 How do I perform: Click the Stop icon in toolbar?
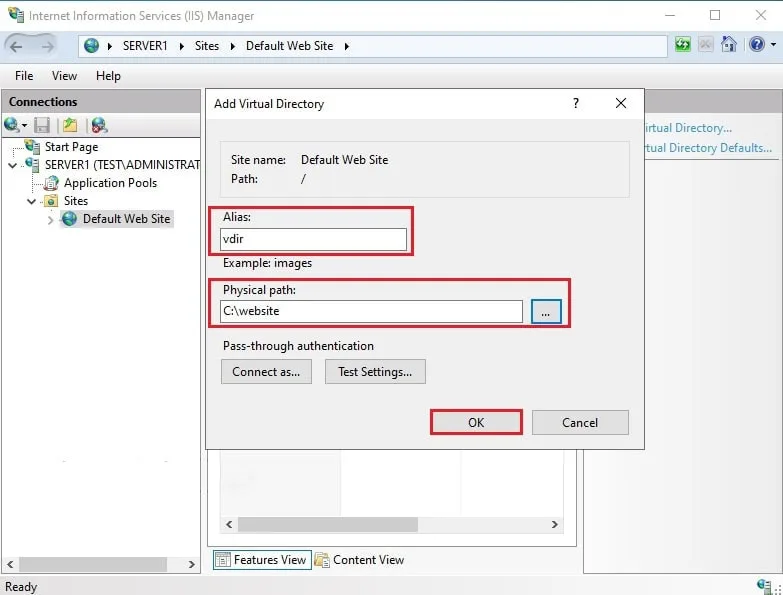[x=705, y=44]
